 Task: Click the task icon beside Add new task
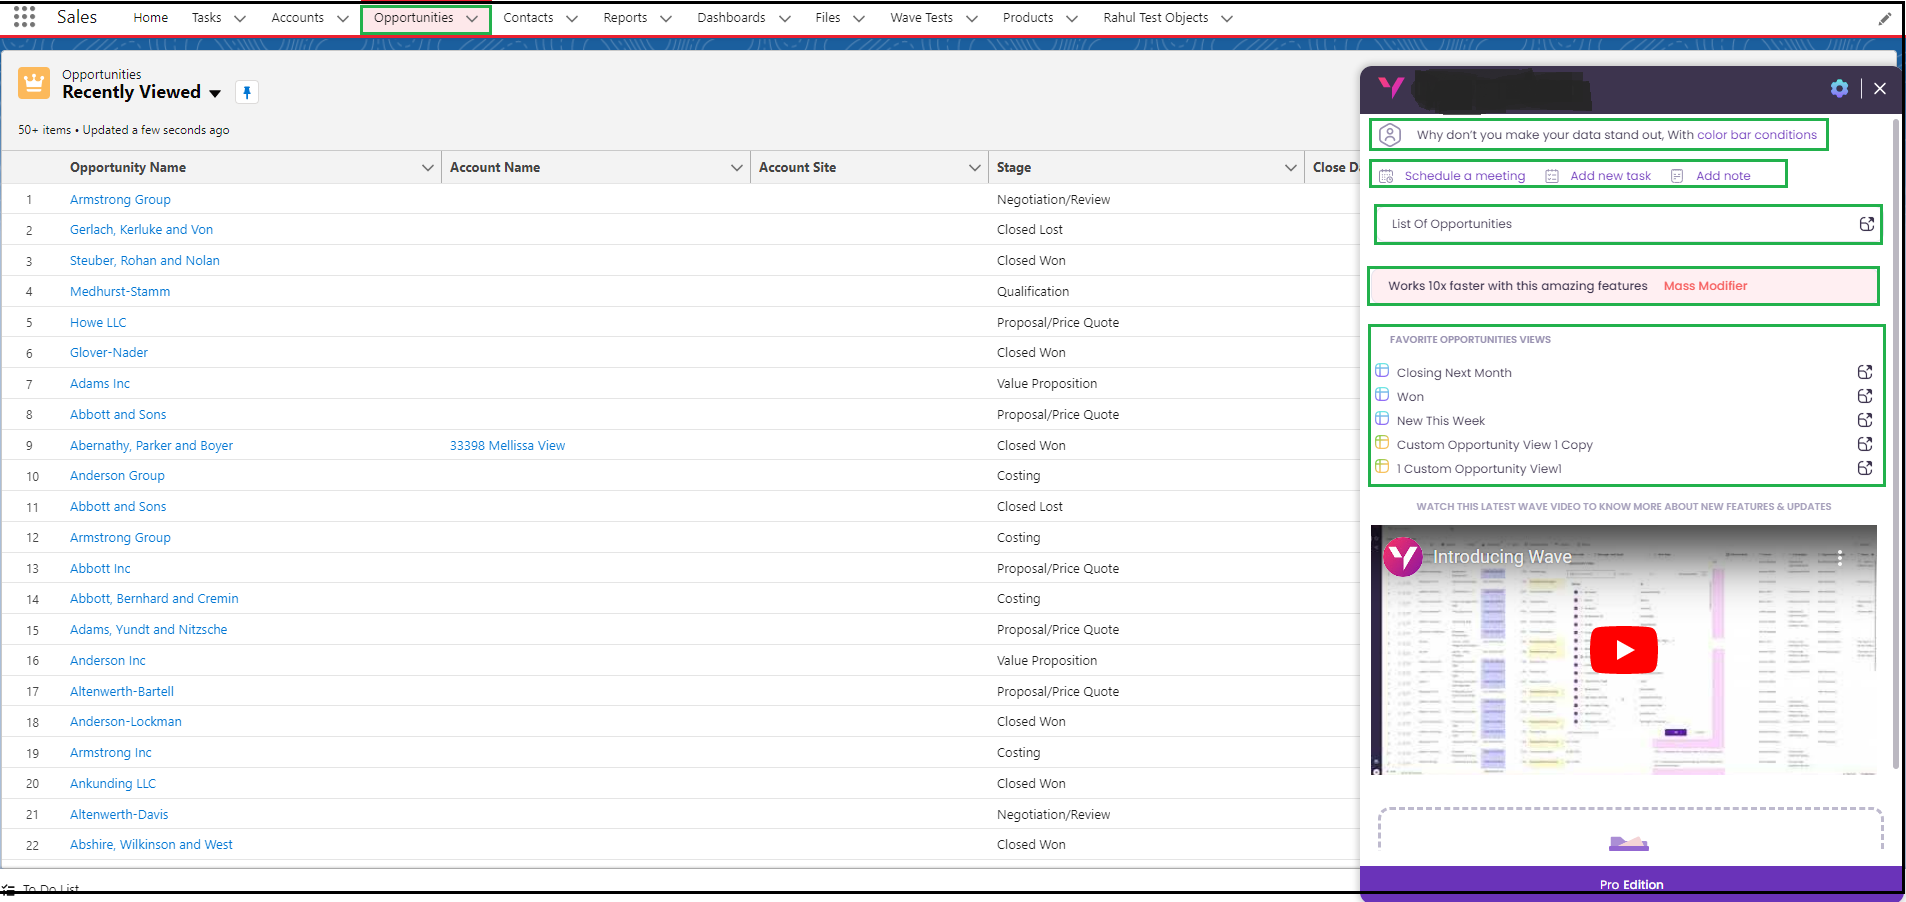1552,176
